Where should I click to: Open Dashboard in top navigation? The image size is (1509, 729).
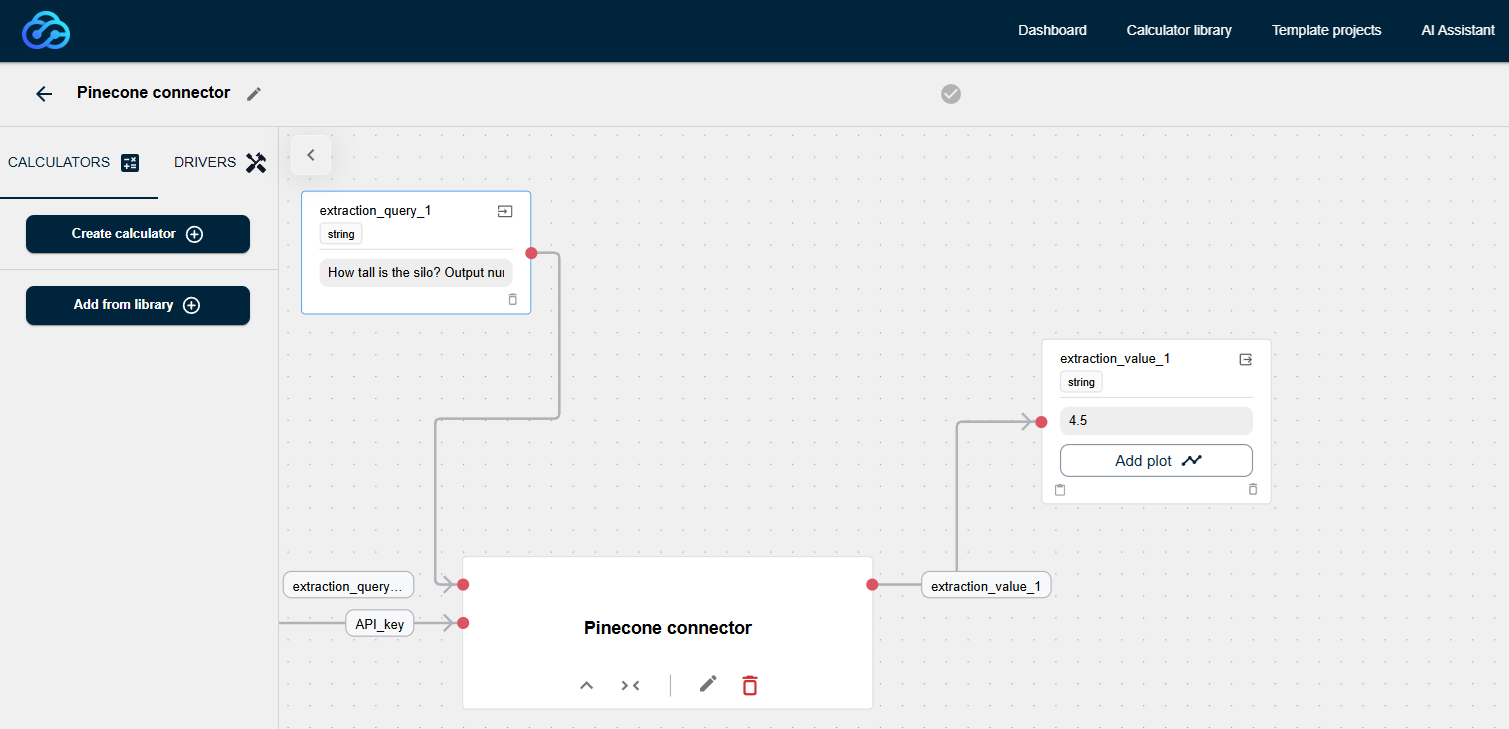click(1052, 30)
